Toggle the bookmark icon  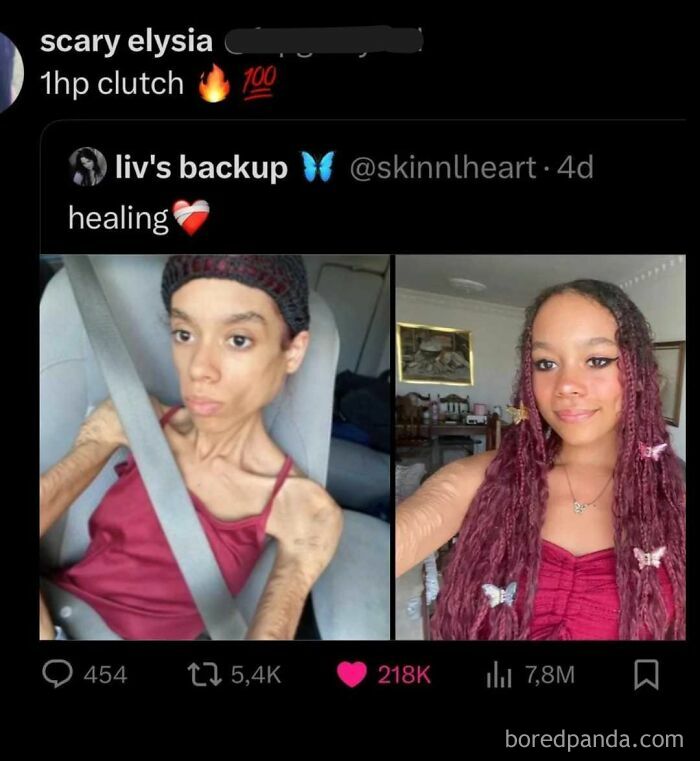click(x=647, y=675)
